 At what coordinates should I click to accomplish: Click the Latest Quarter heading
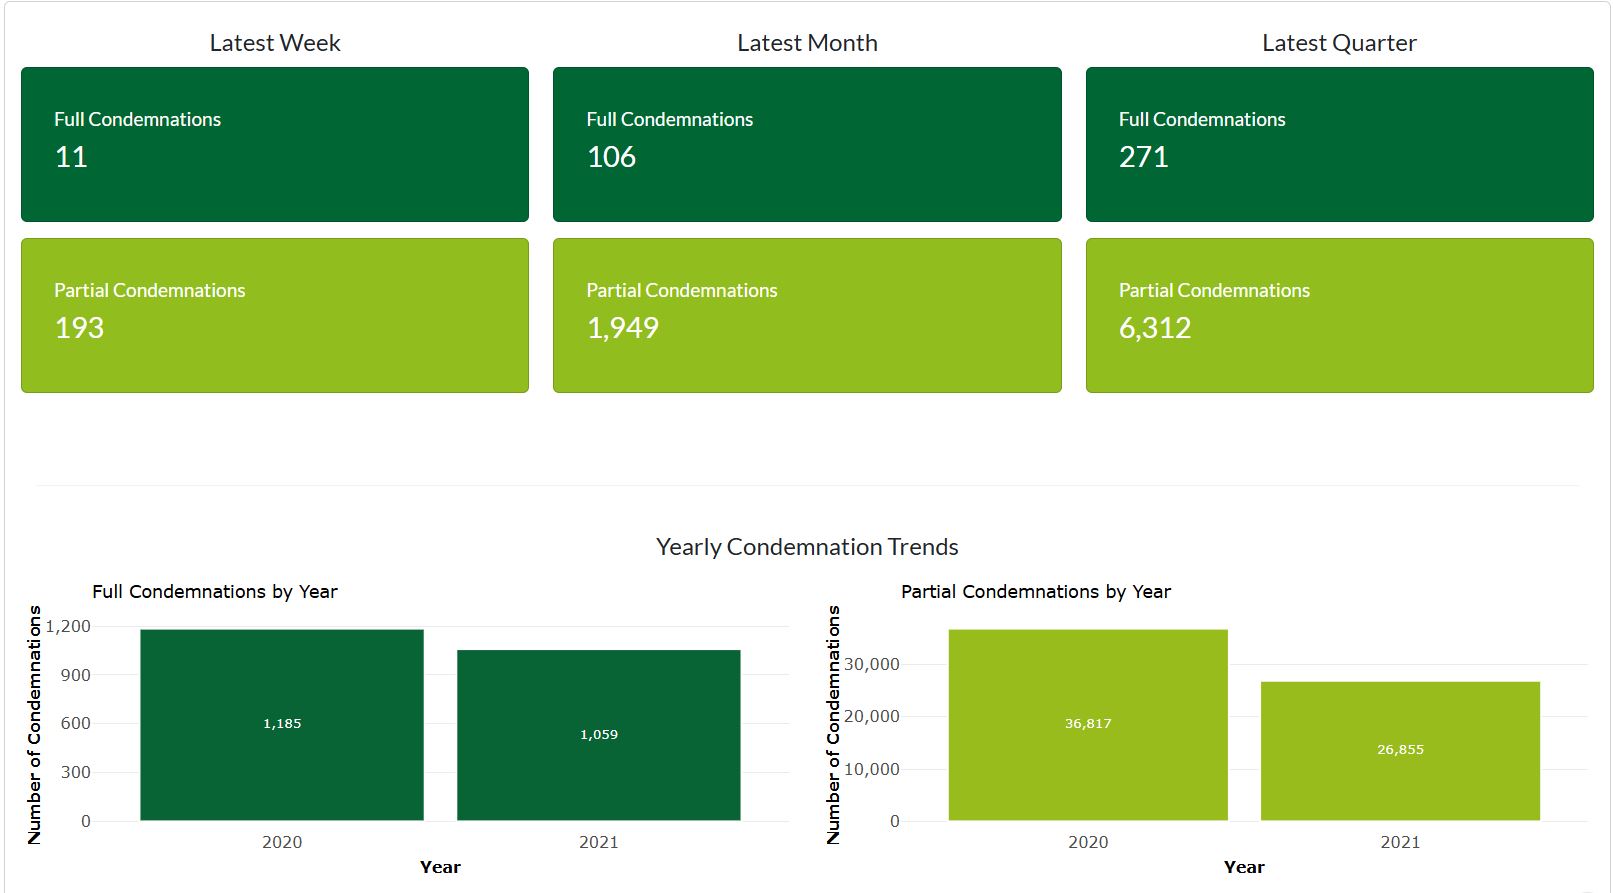[1339, 43]
